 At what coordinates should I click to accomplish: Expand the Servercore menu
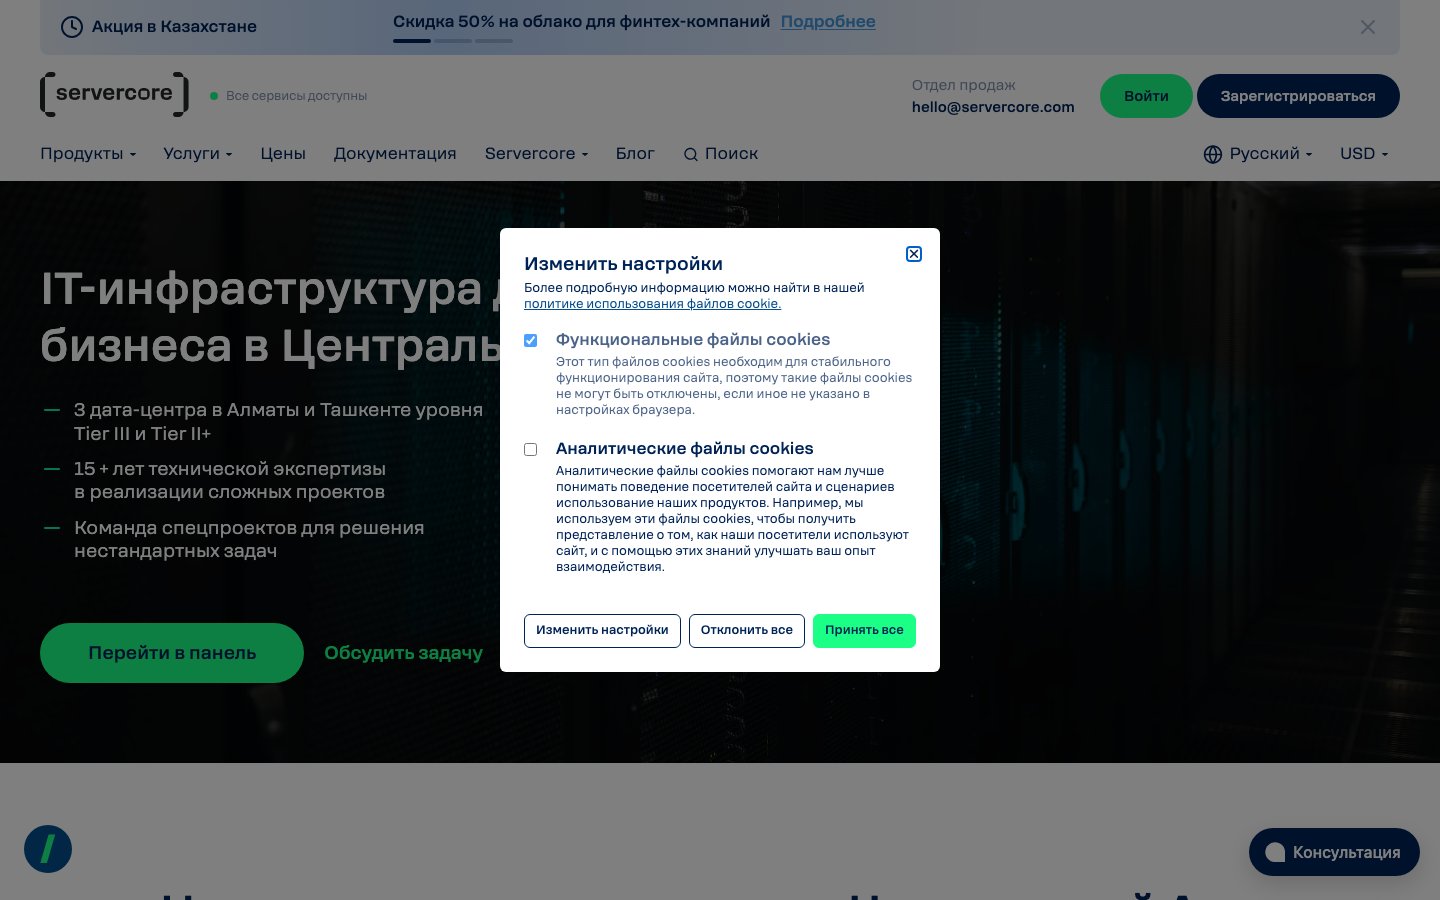[x=537, y=154]
